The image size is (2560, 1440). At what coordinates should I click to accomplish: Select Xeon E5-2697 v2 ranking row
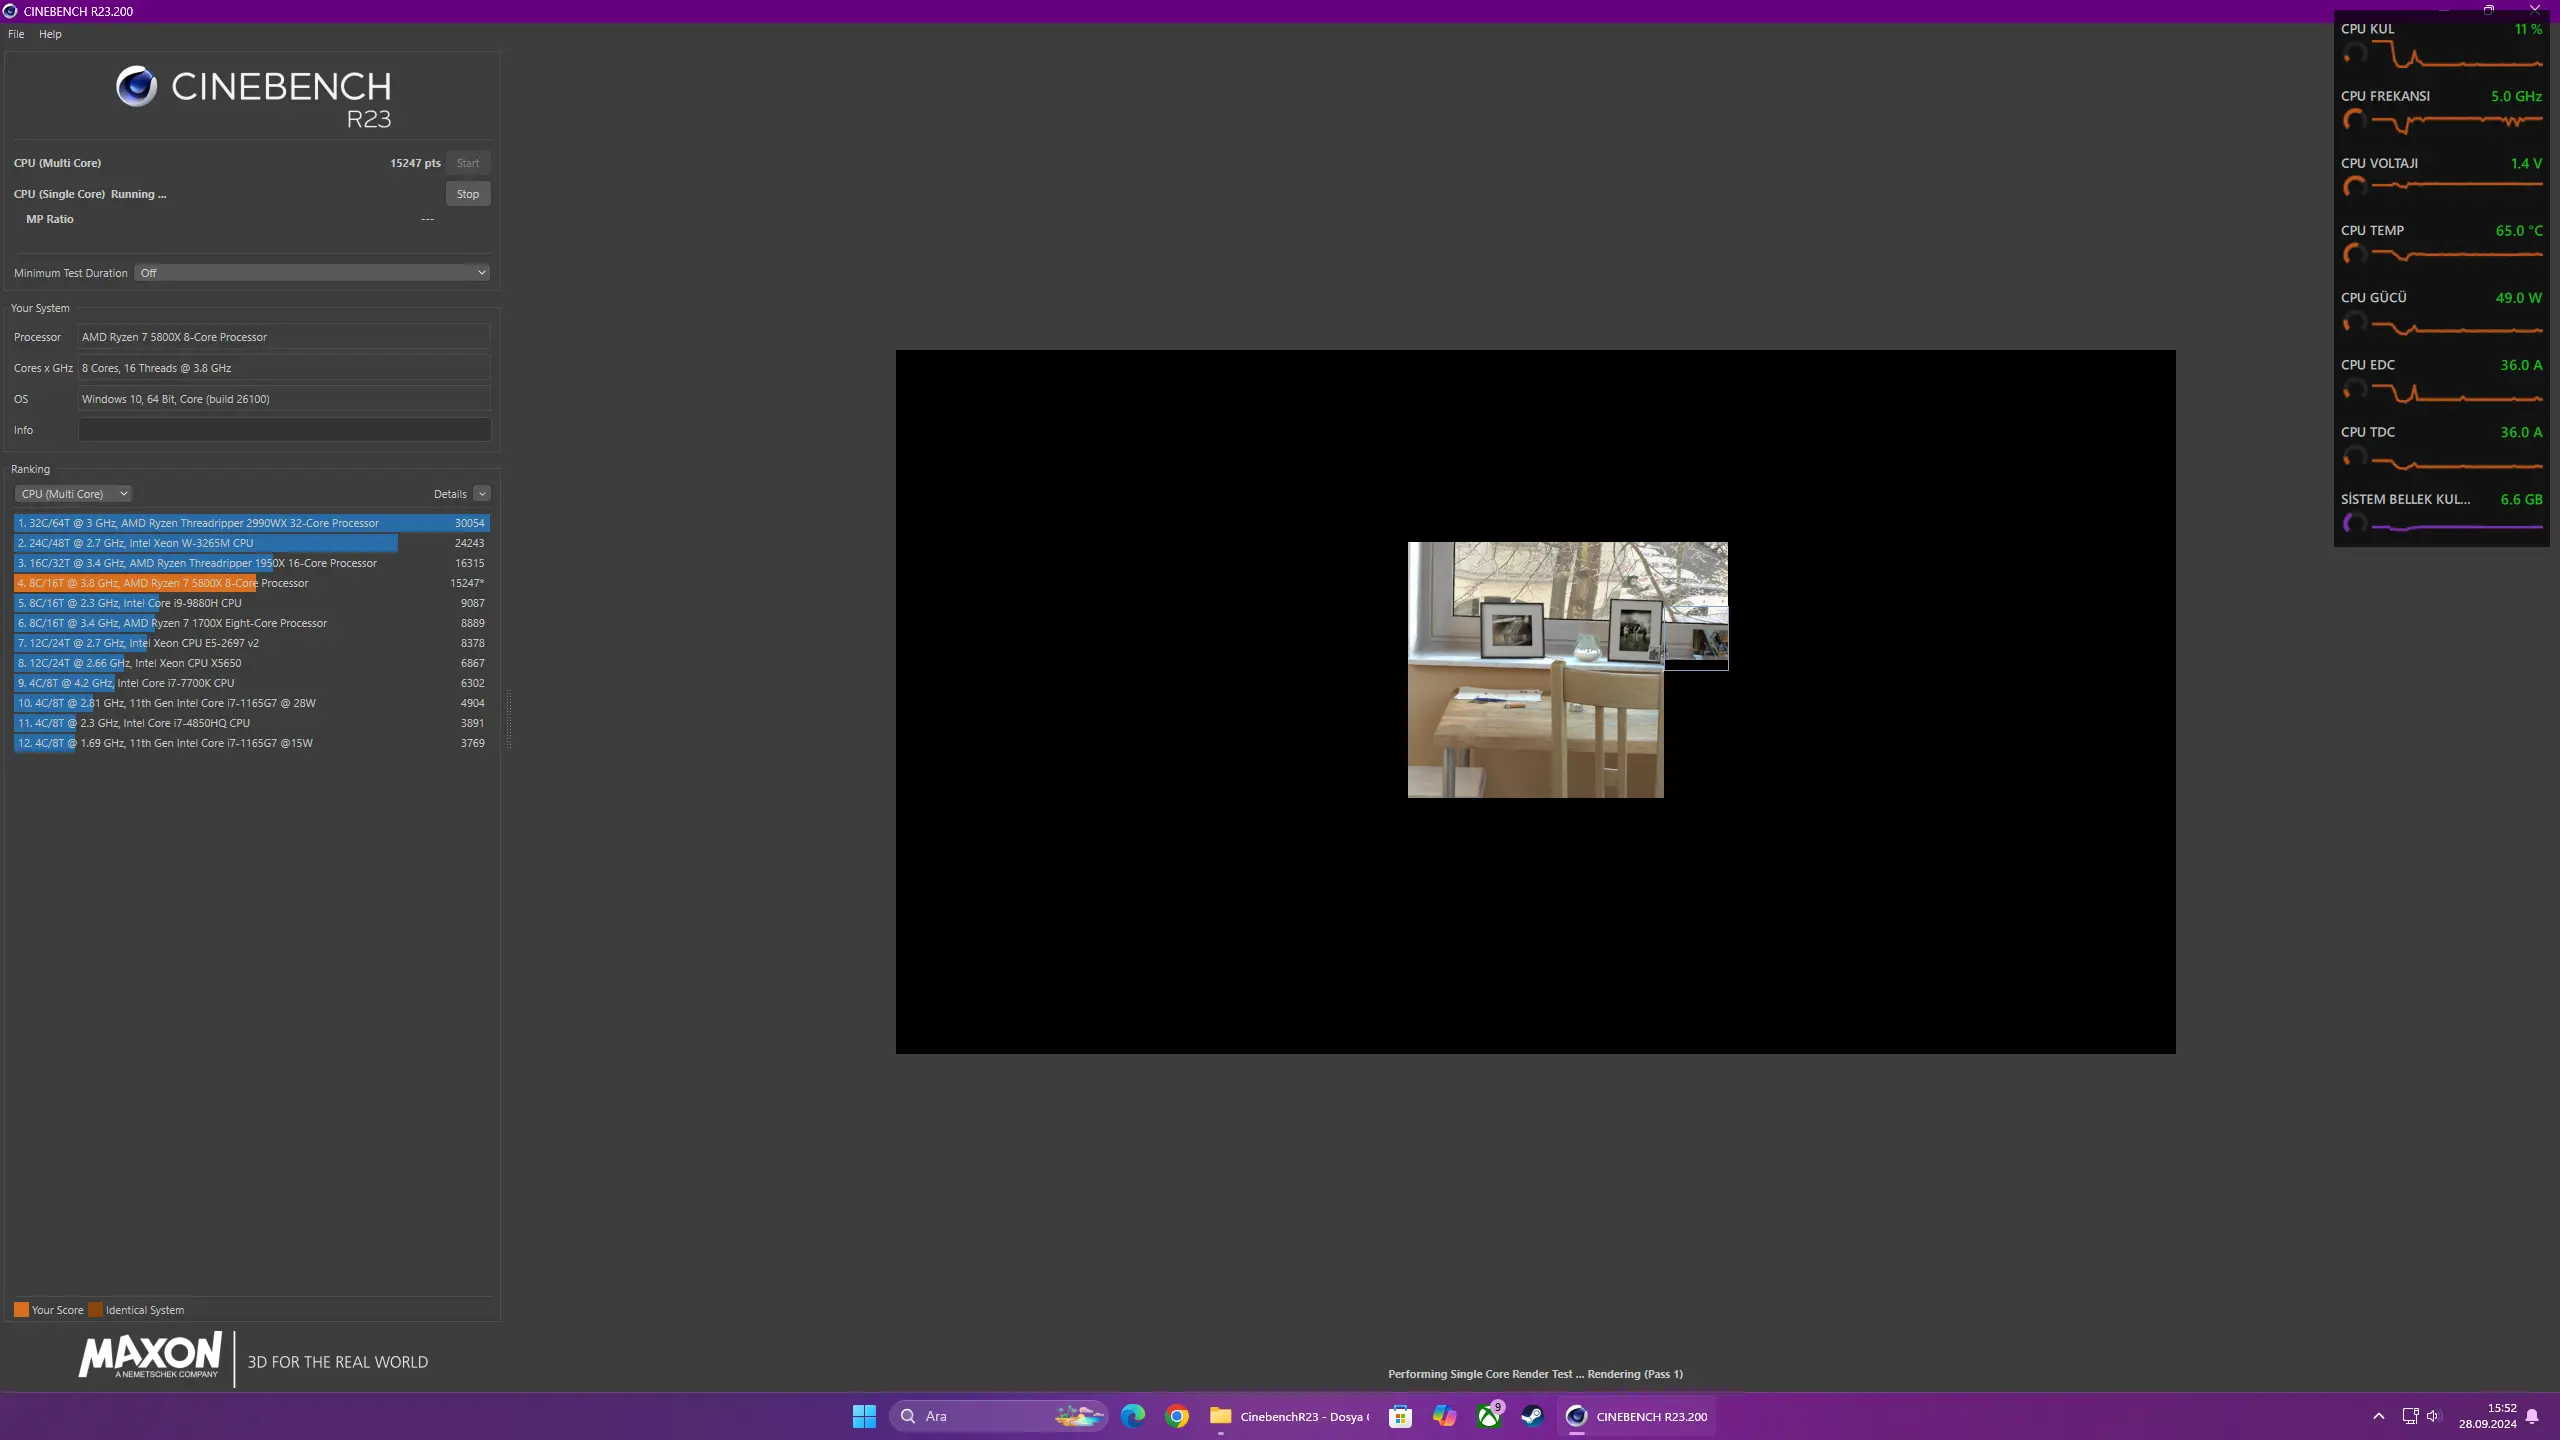pyautogui.click(x=252, y=643)
